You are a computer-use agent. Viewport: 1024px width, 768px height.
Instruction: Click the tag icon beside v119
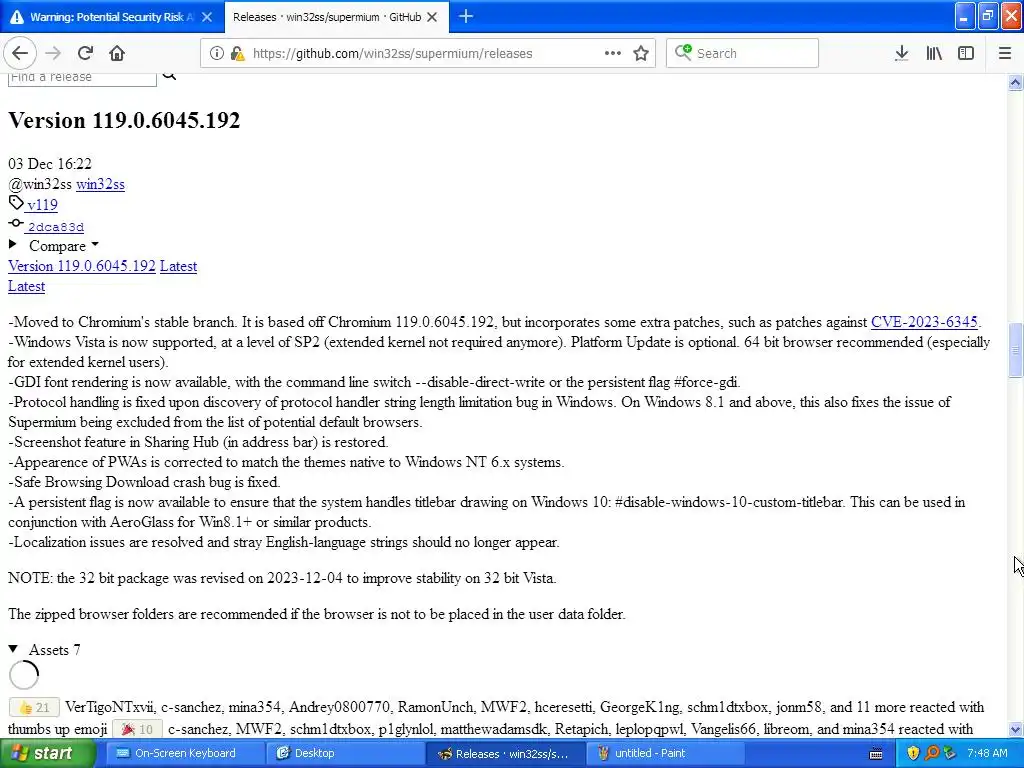[16, 202]
